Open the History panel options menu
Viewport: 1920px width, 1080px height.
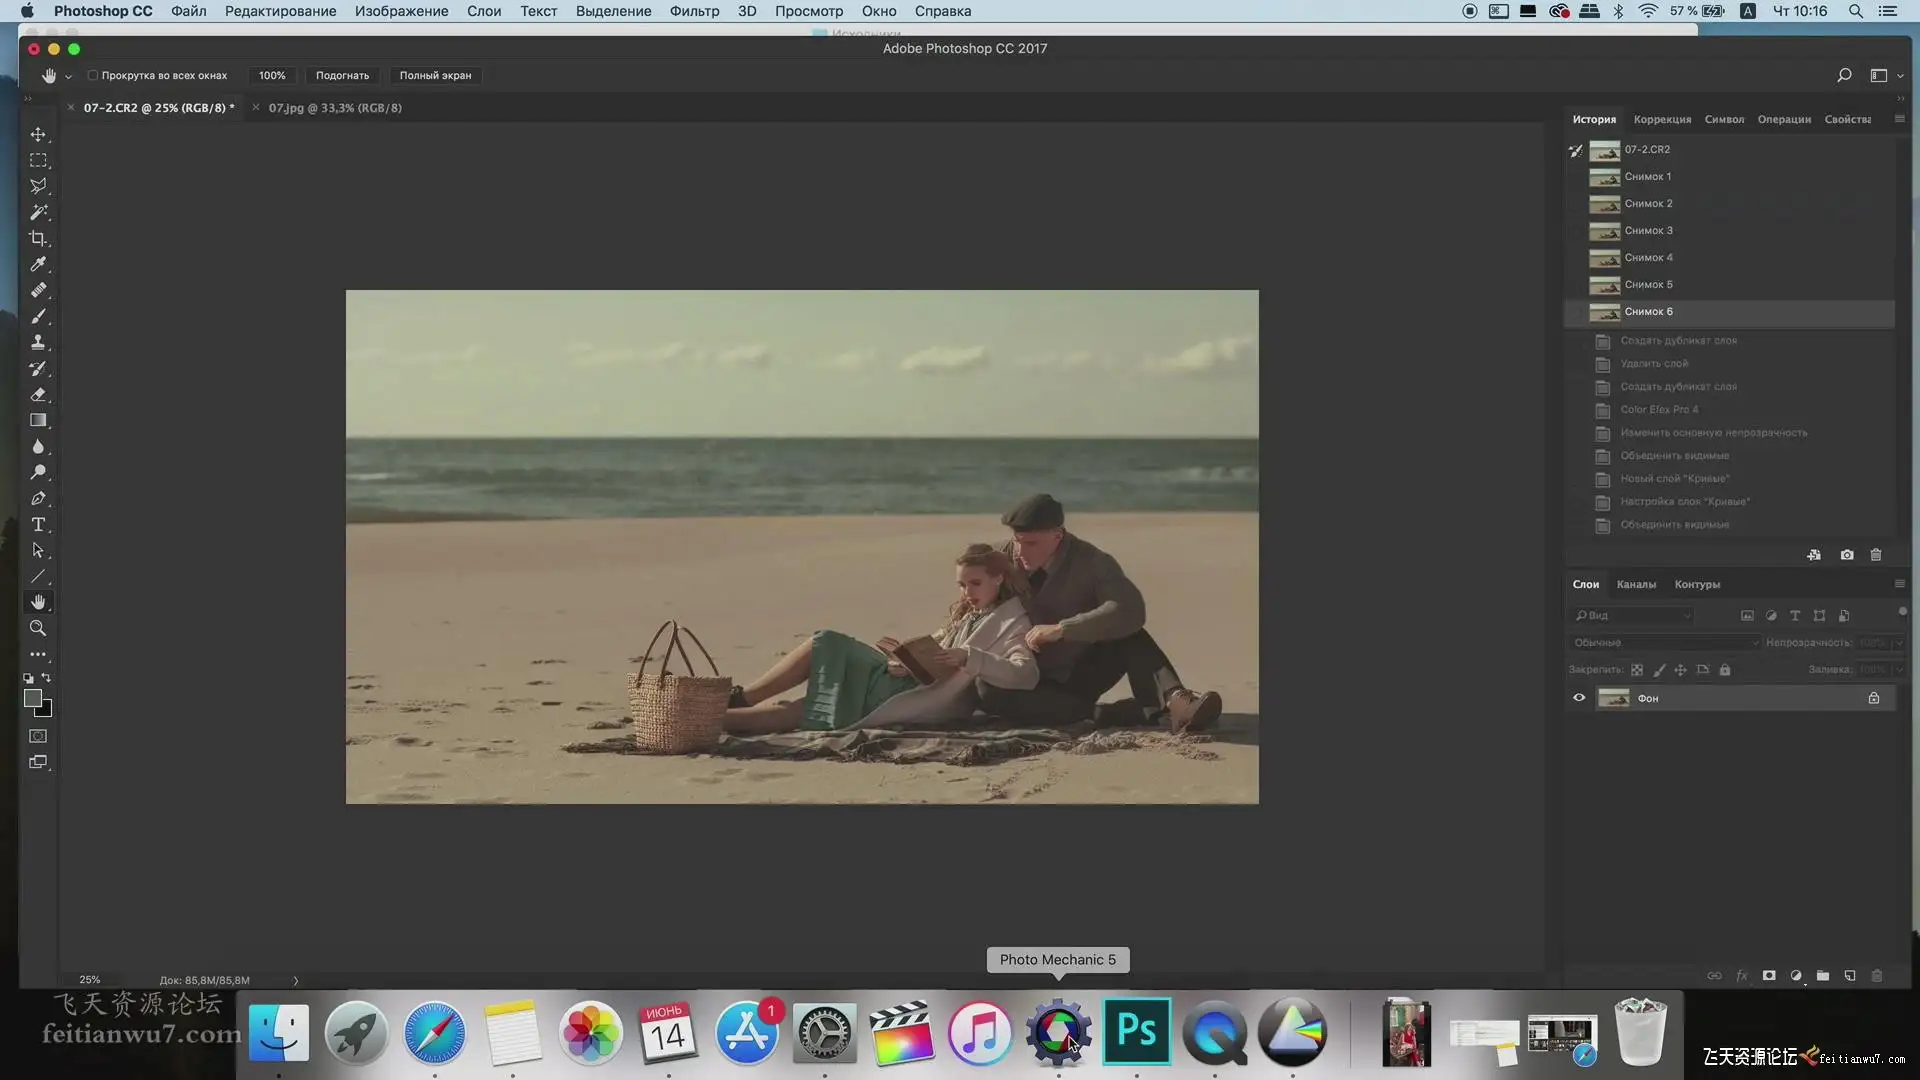click(x=1899, y=119)
